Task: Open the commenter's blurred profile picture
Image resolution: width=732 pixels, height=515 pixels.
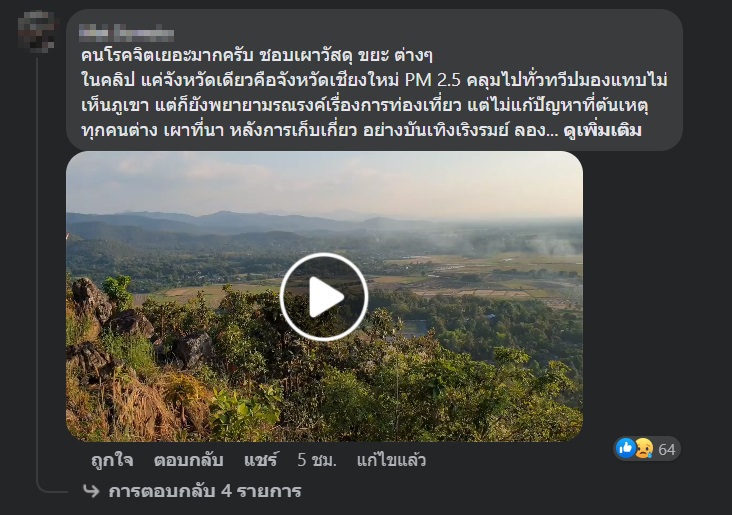Action: (36, 31)
